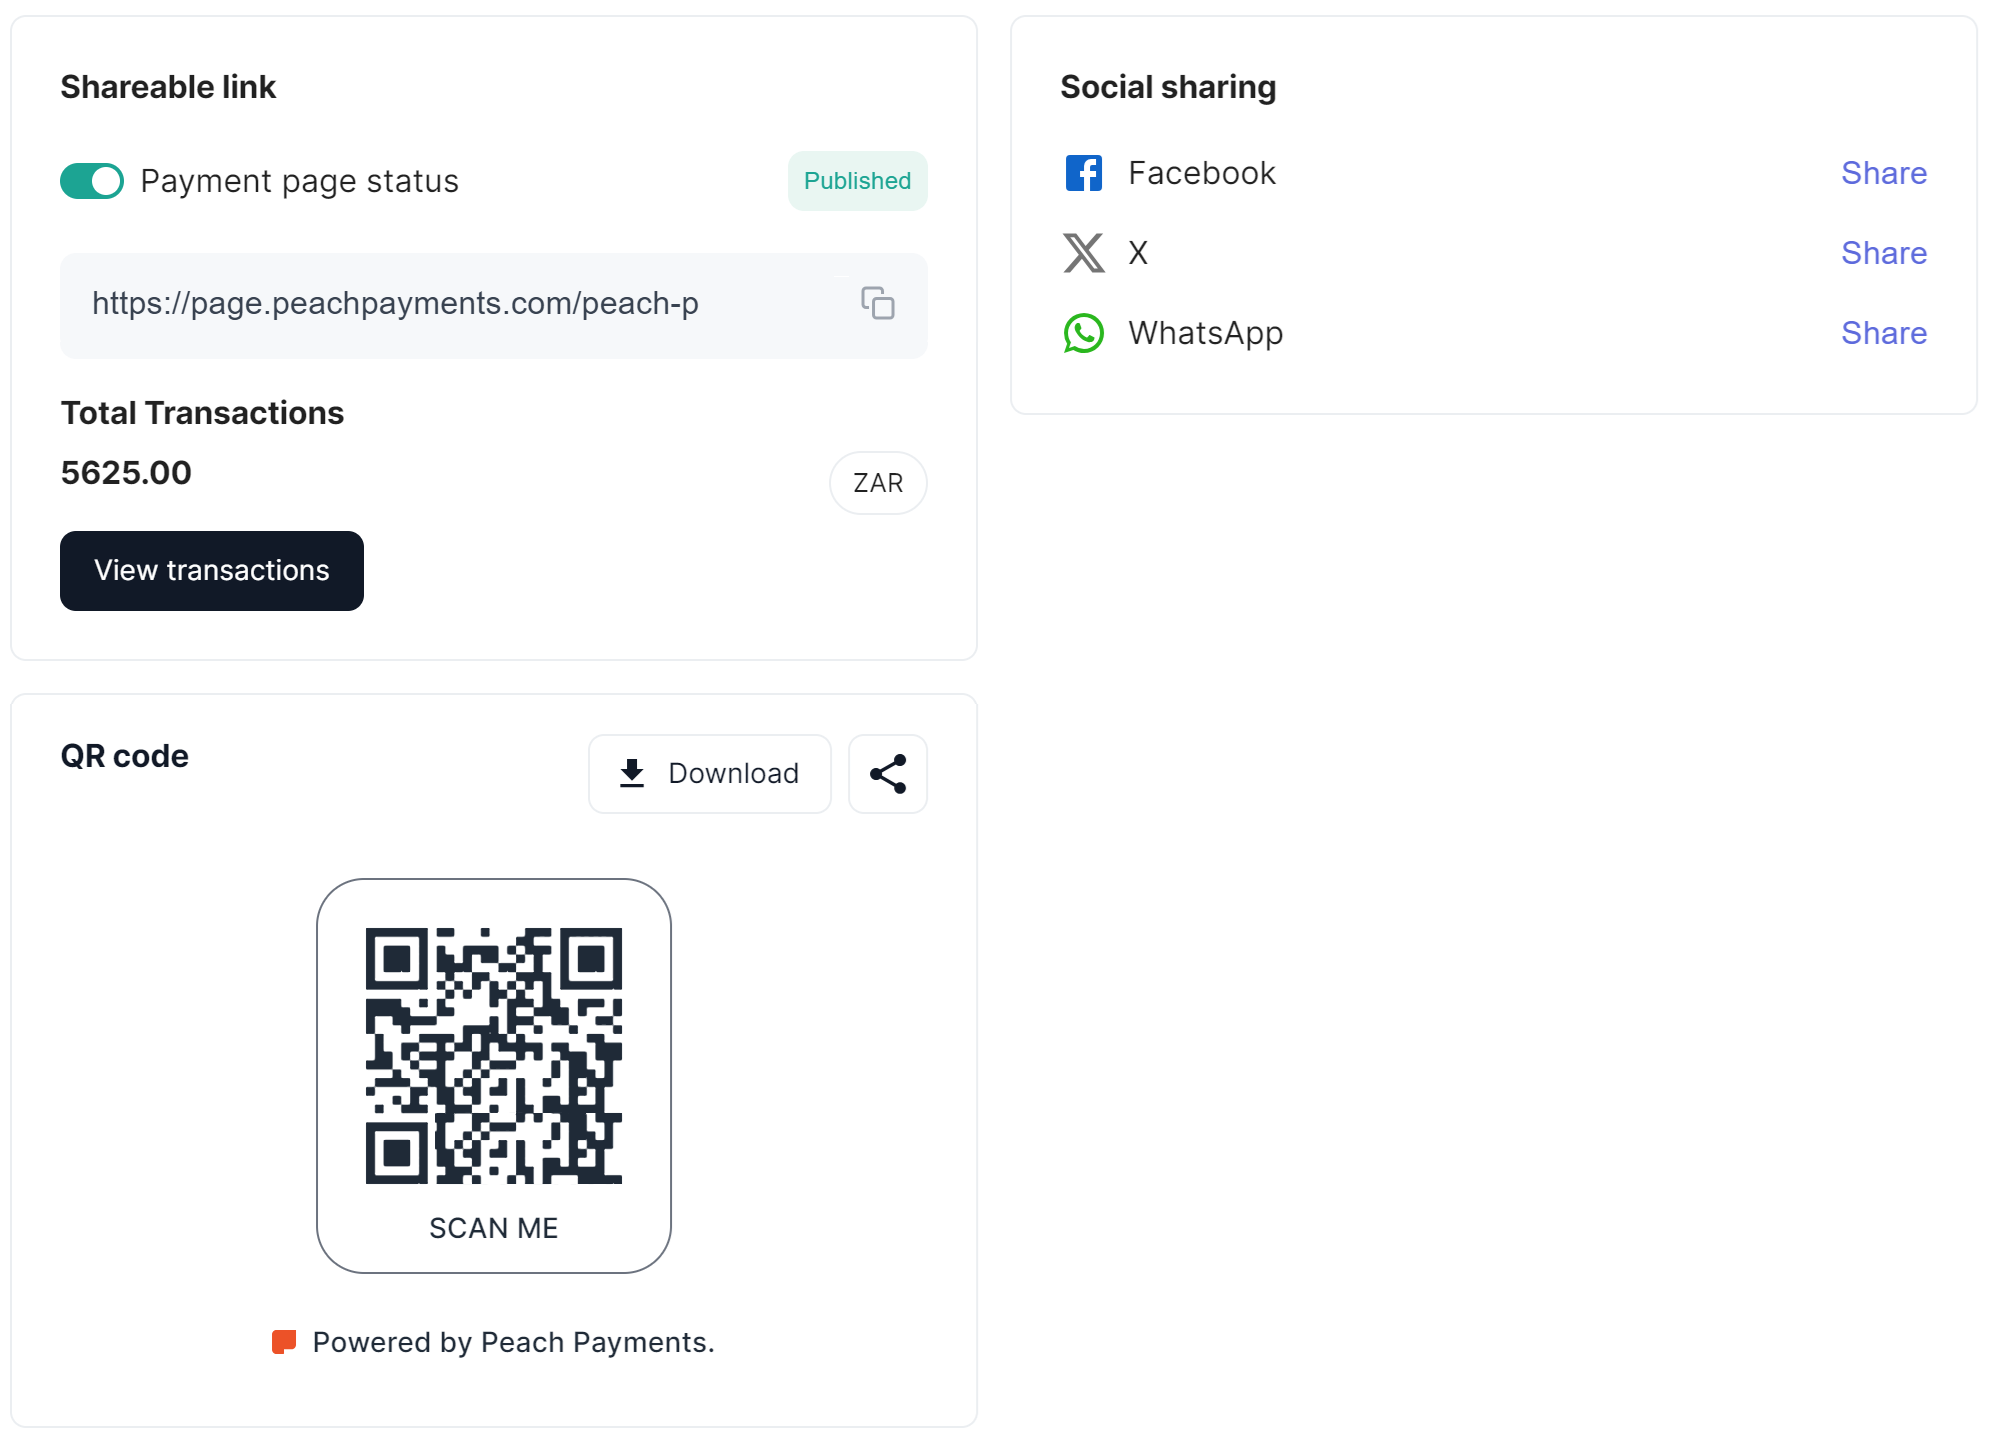This screenshot has height=1445, width=1991.
Task: Share the payment page on Facebook
Action: tap(1884, 173)
